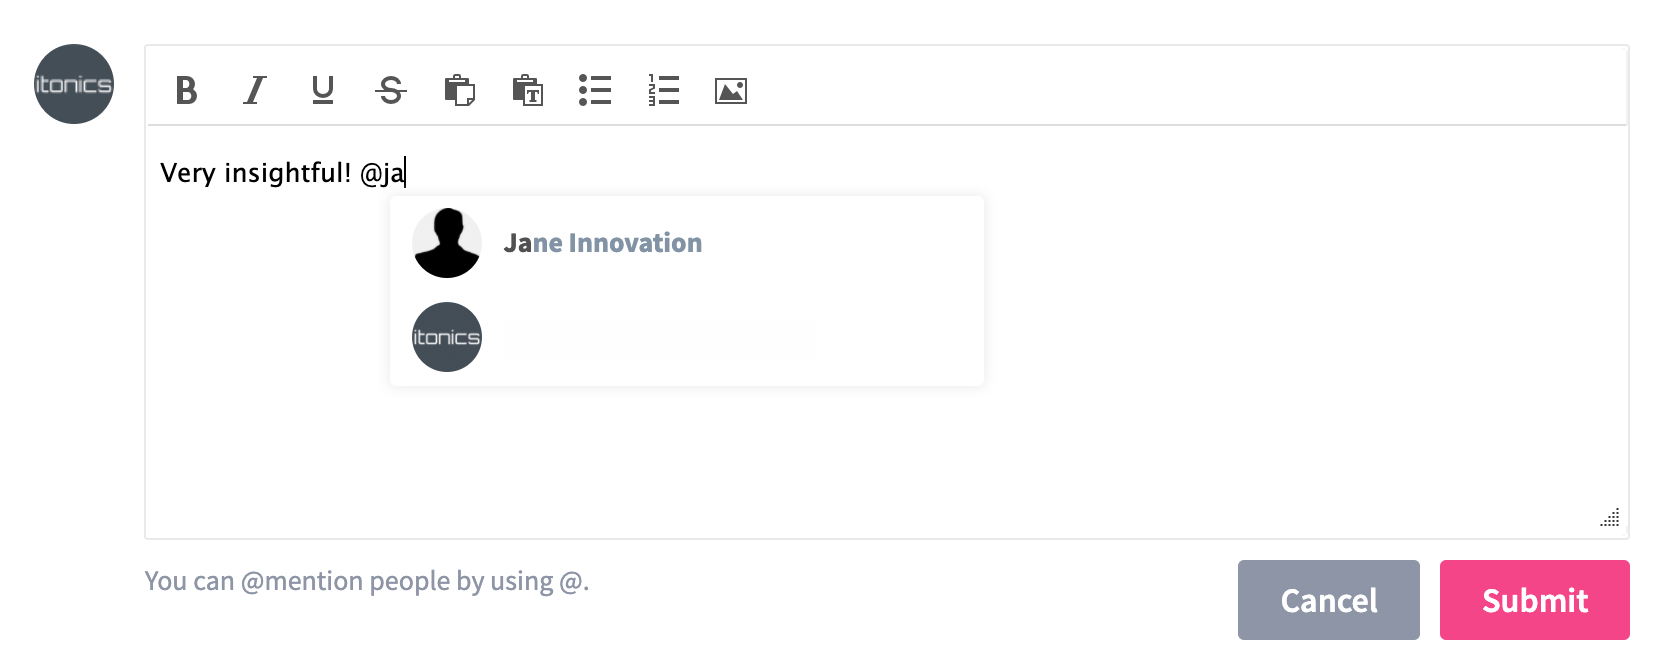
Task: Toggle underline formatting
Action: (322, 91)
